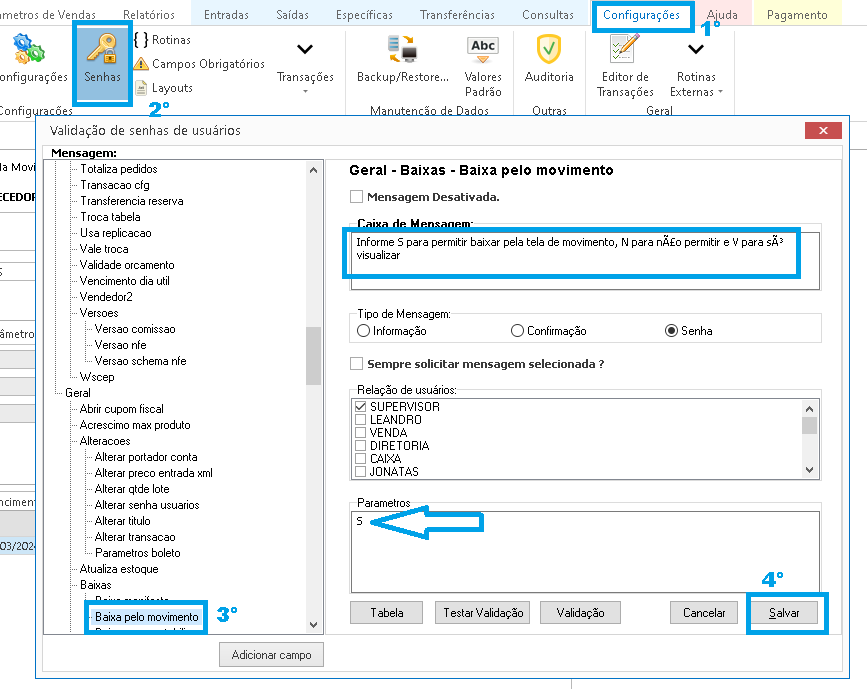Open Rotinas curly braces icon

click(141, 39)
